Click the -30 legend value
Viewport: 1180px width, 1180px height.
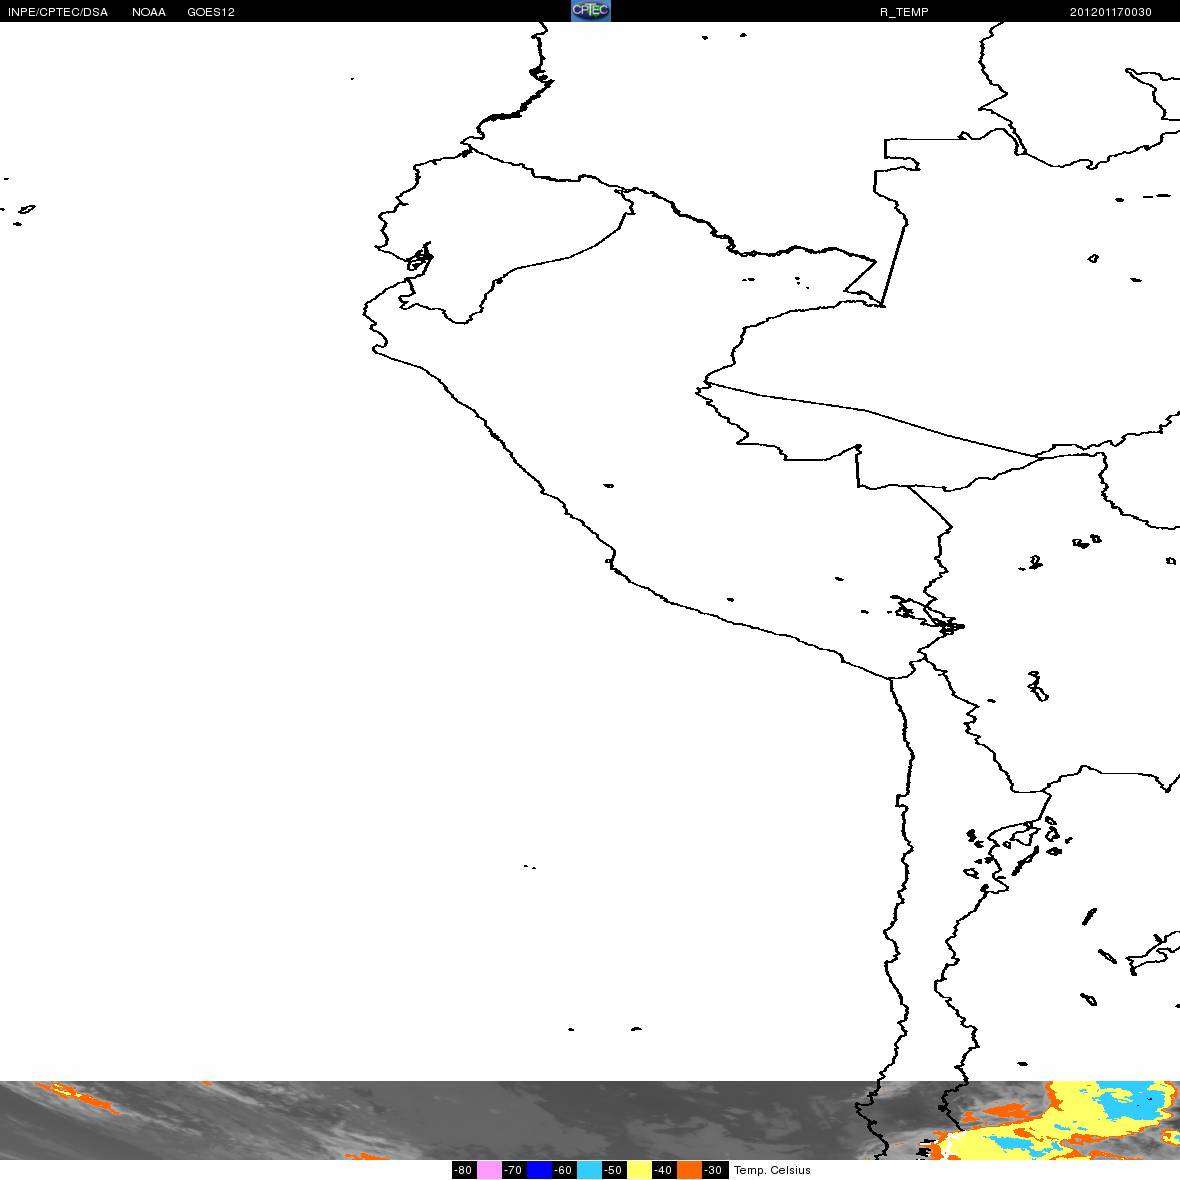714,1170
